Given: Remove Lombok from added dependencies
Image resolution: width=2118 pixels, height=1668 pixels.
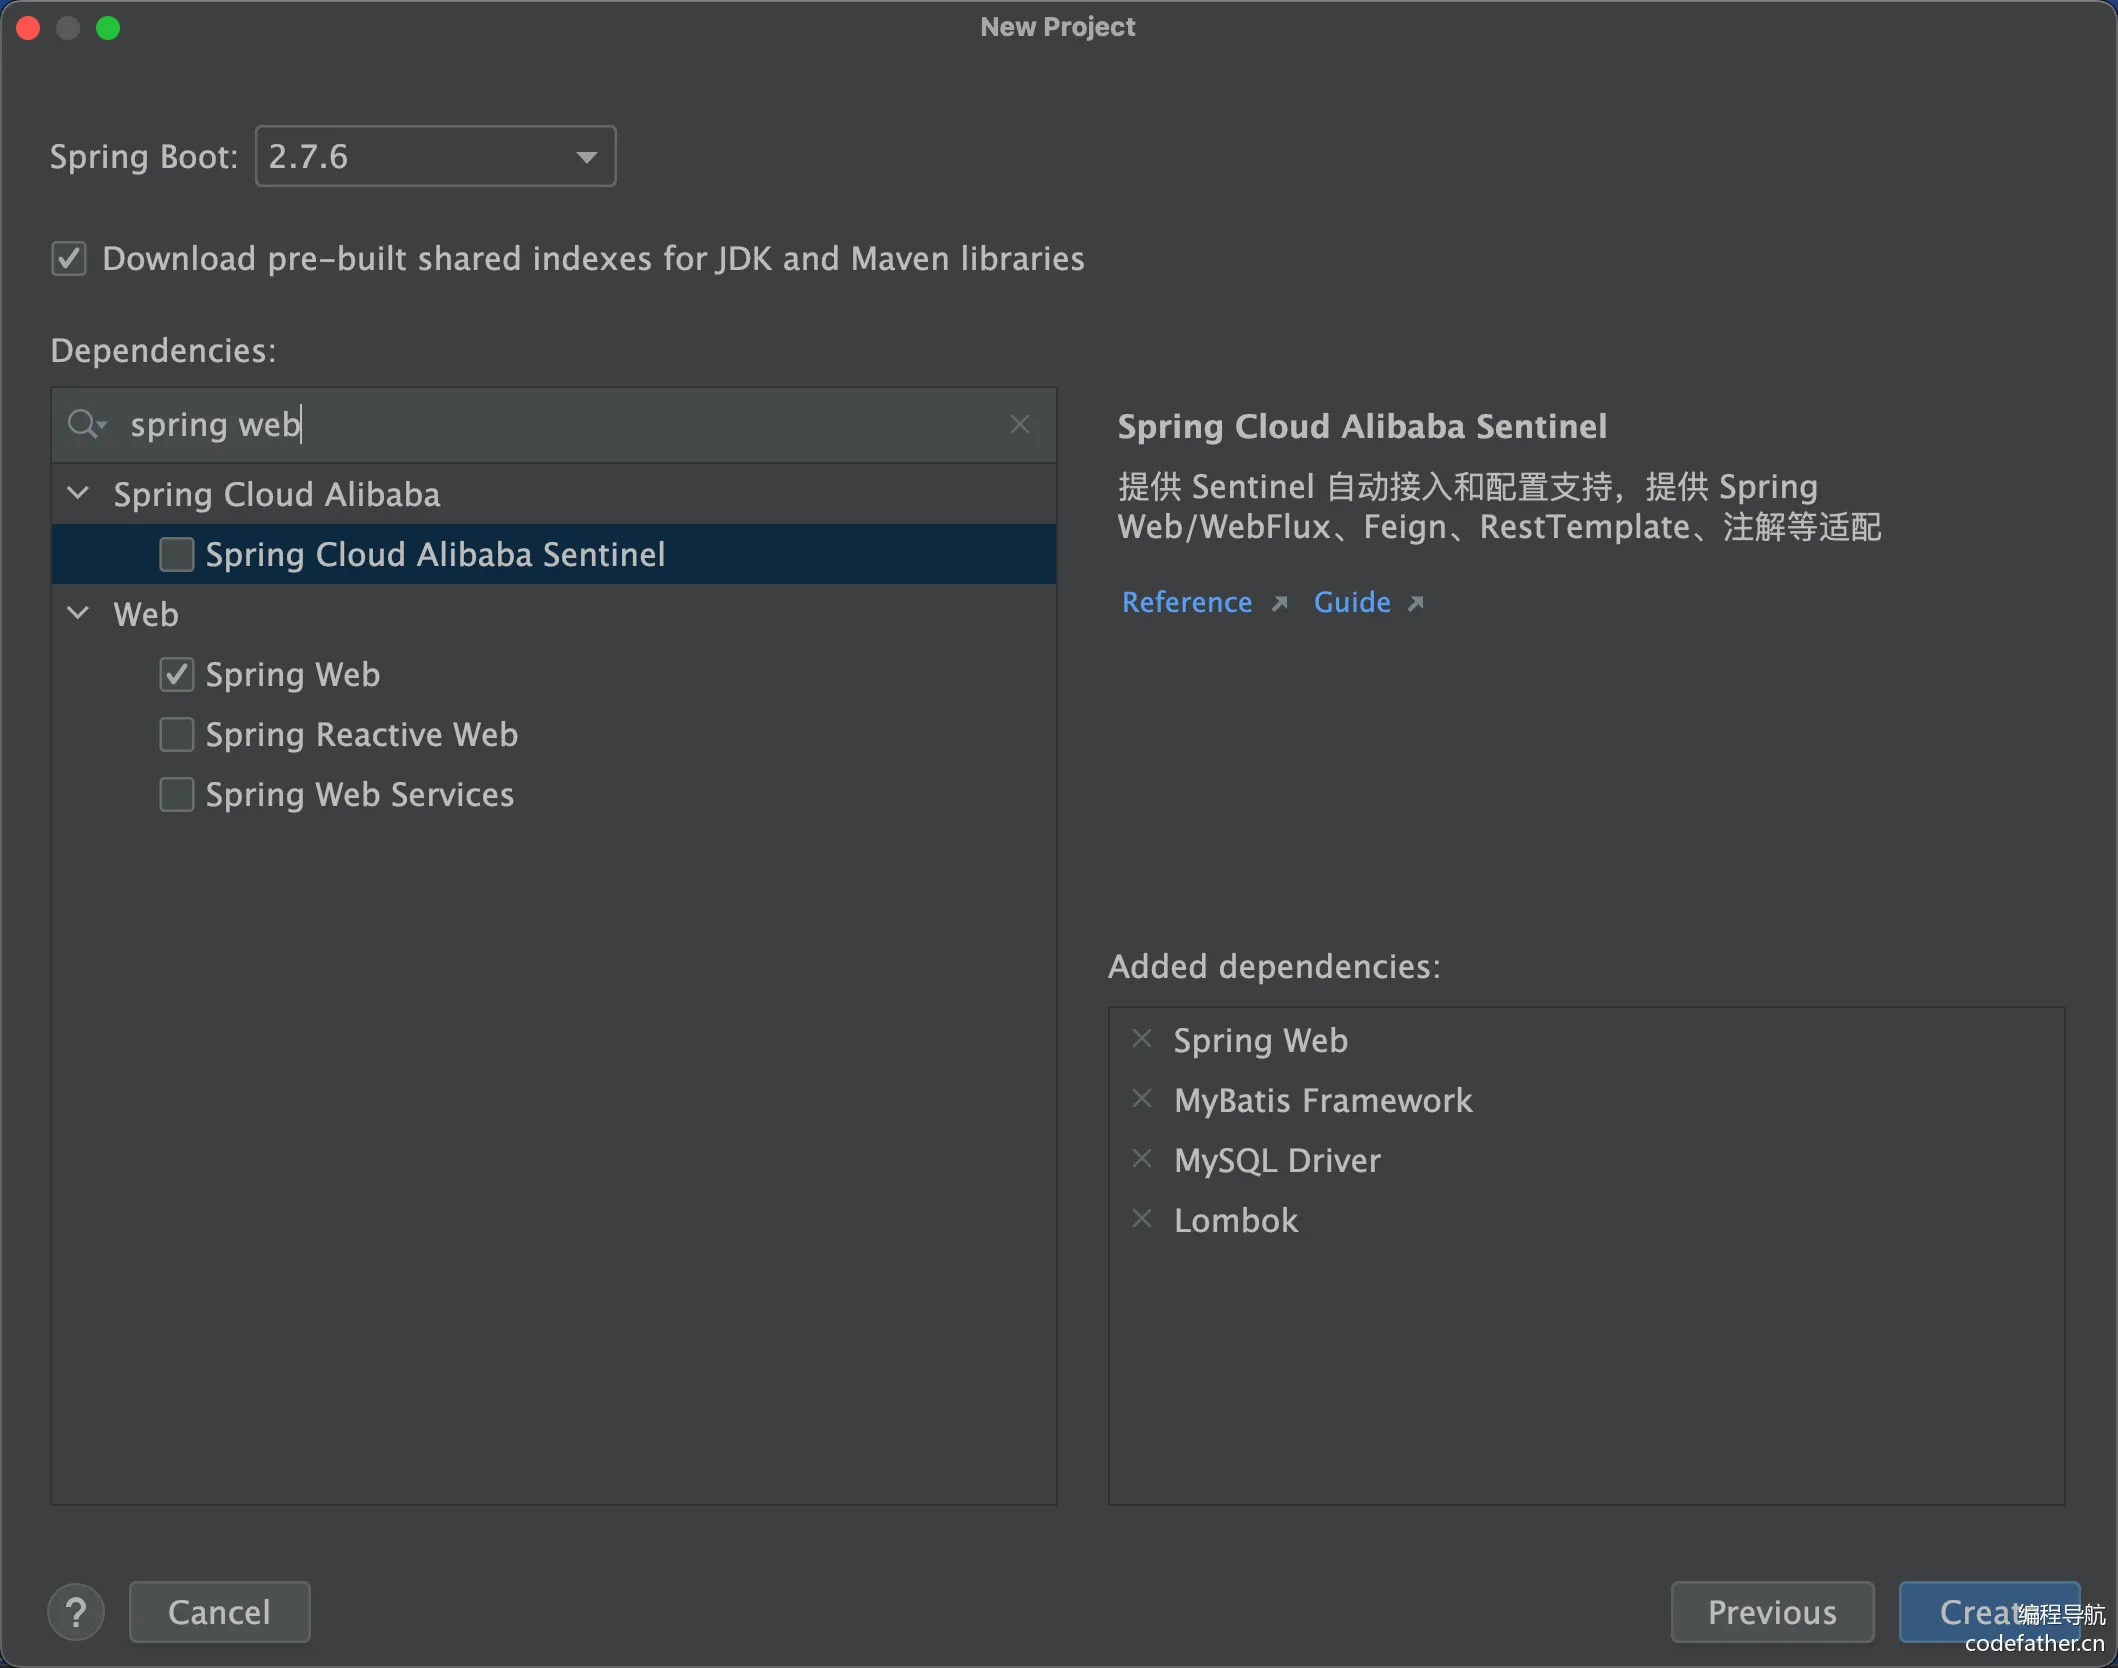Looking at the screenshot, I should [x=1142, y=1219].
